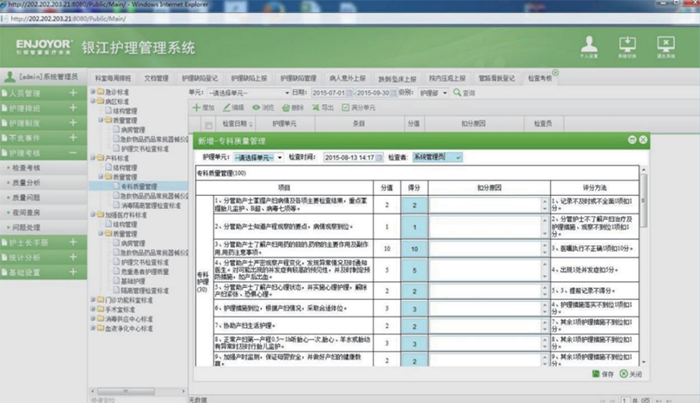Click the 关闭 close button in dialog footer

(630, 374)
